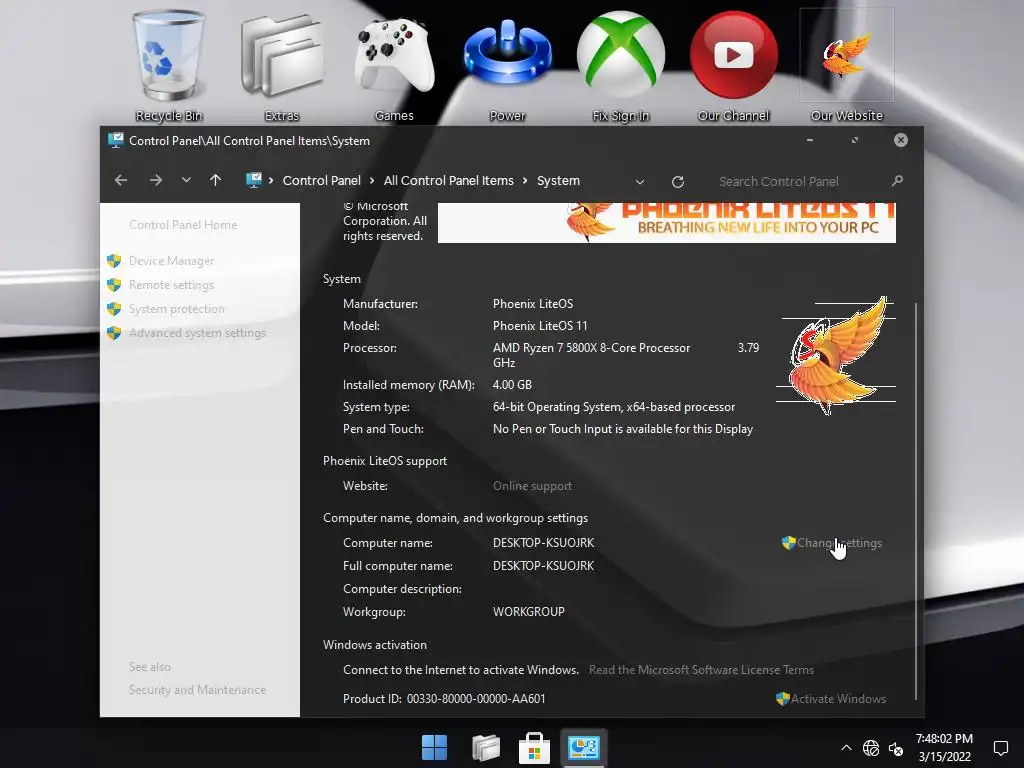Click the Phoenix LiteOS banner image

[666, 223]
